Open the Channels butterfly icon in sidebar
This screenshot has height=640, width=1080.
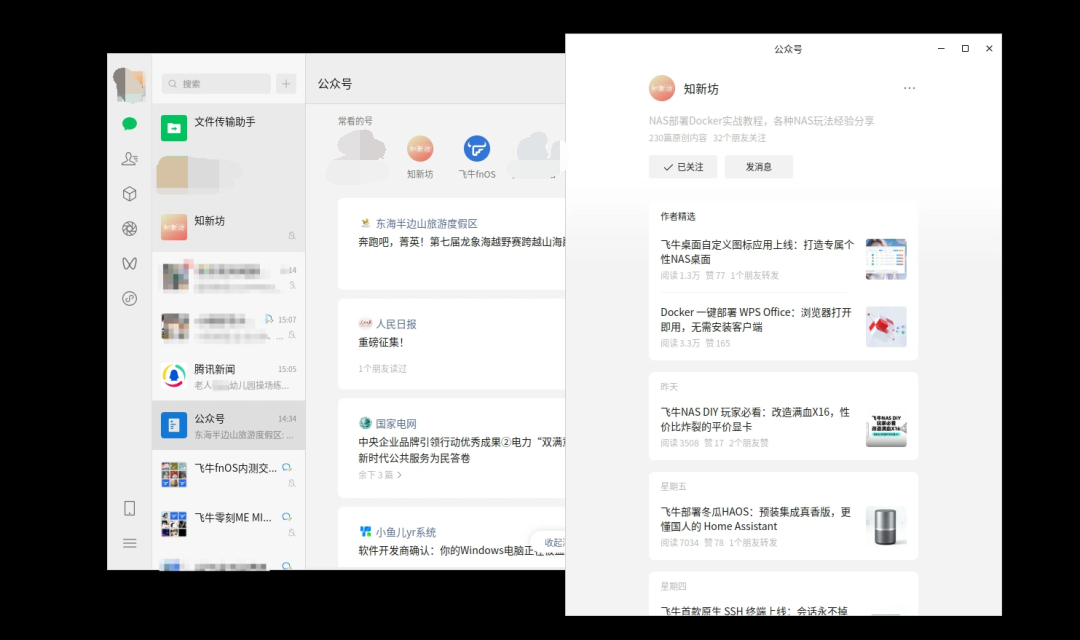tap(129, 264)
